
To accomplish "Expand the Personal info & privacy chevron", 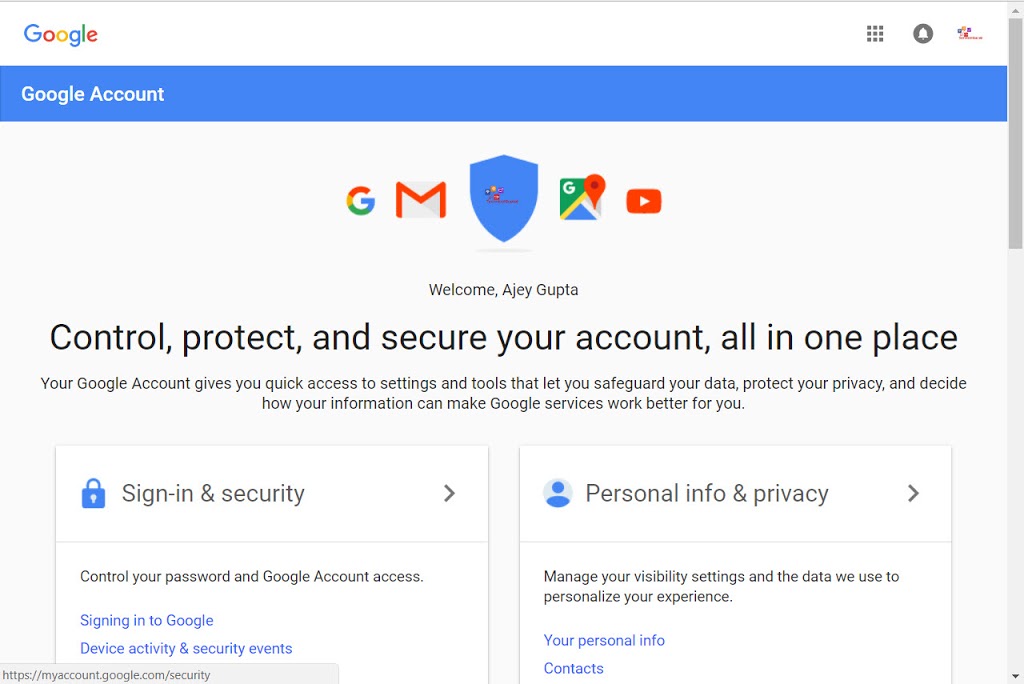I will tap(913, 493).
